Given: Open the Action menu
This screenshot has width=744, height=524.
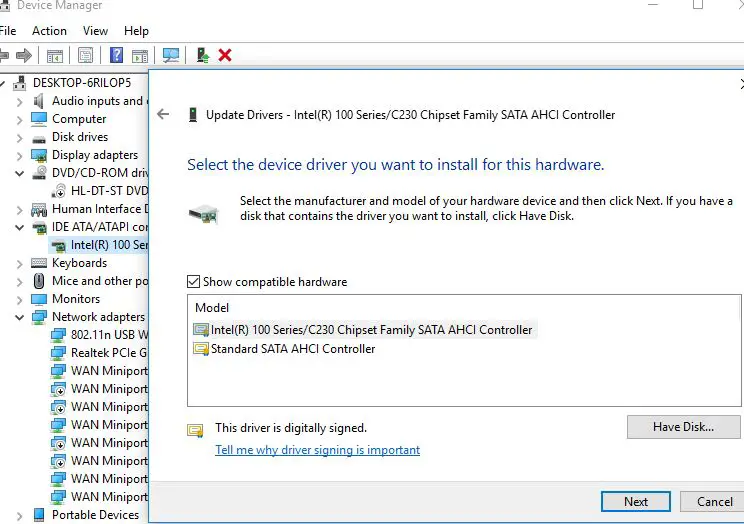Looking at the screenshot, I should tap(49, 31).
